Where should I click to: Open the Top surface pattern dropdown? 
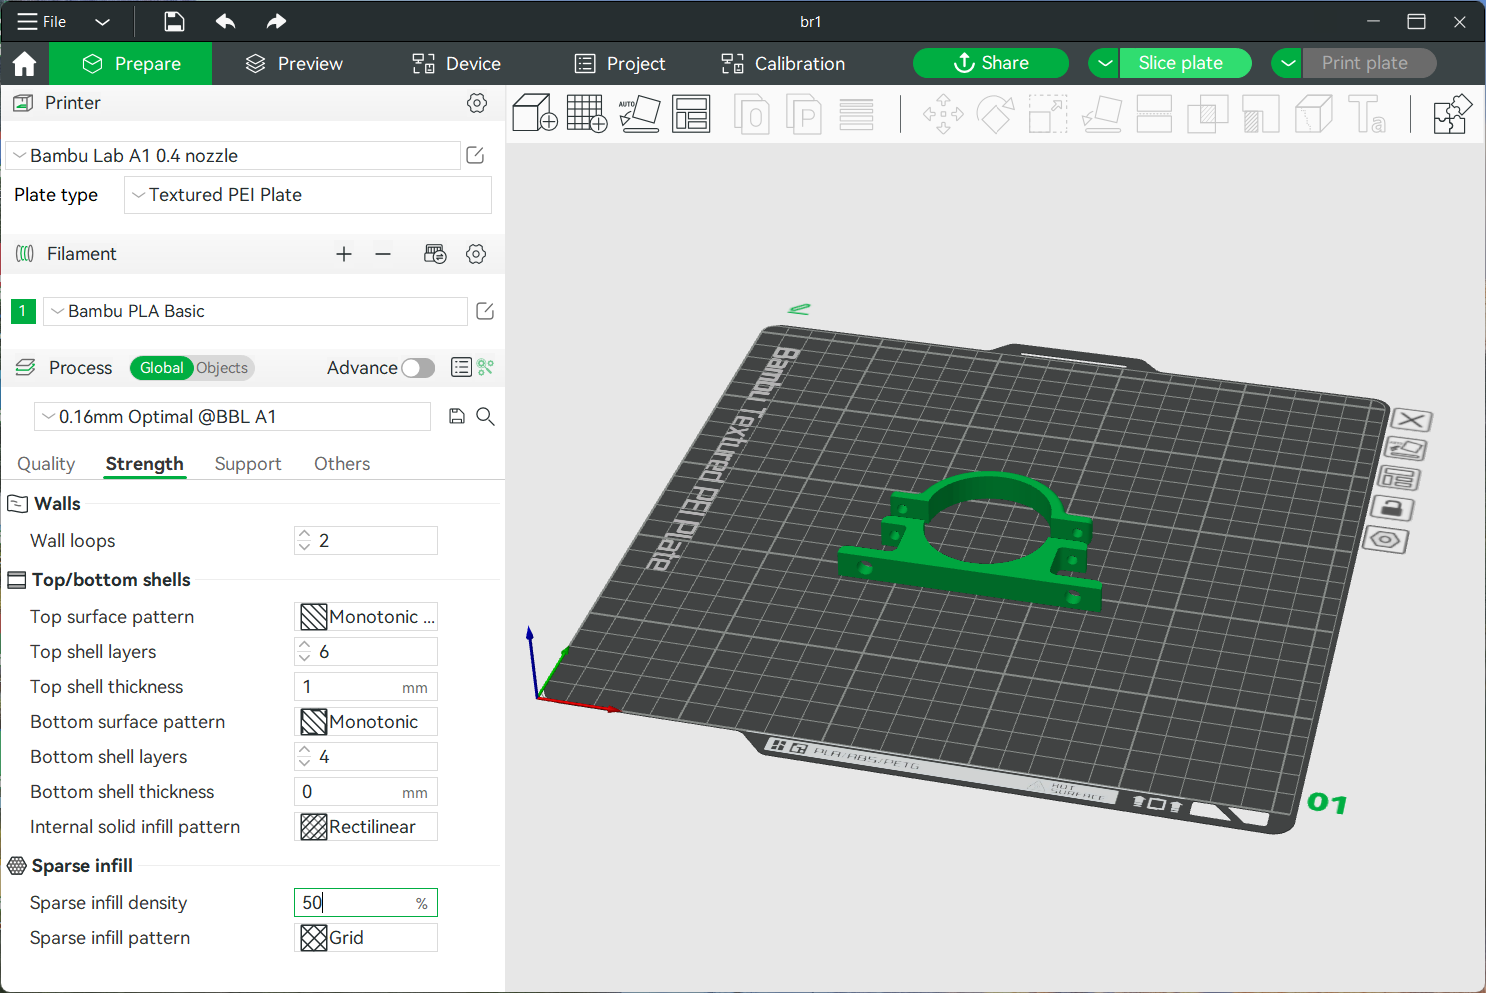pyautogui.click(x=367, y=617)
